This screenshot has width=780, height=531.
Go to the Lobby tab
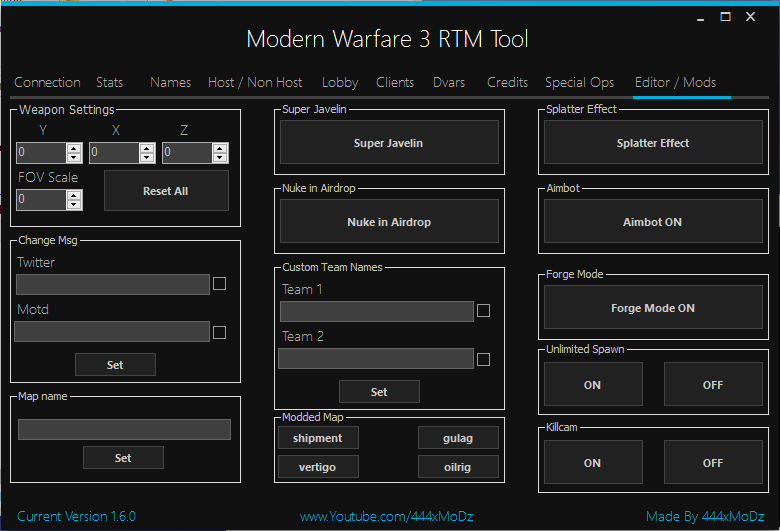coord(340,83)
